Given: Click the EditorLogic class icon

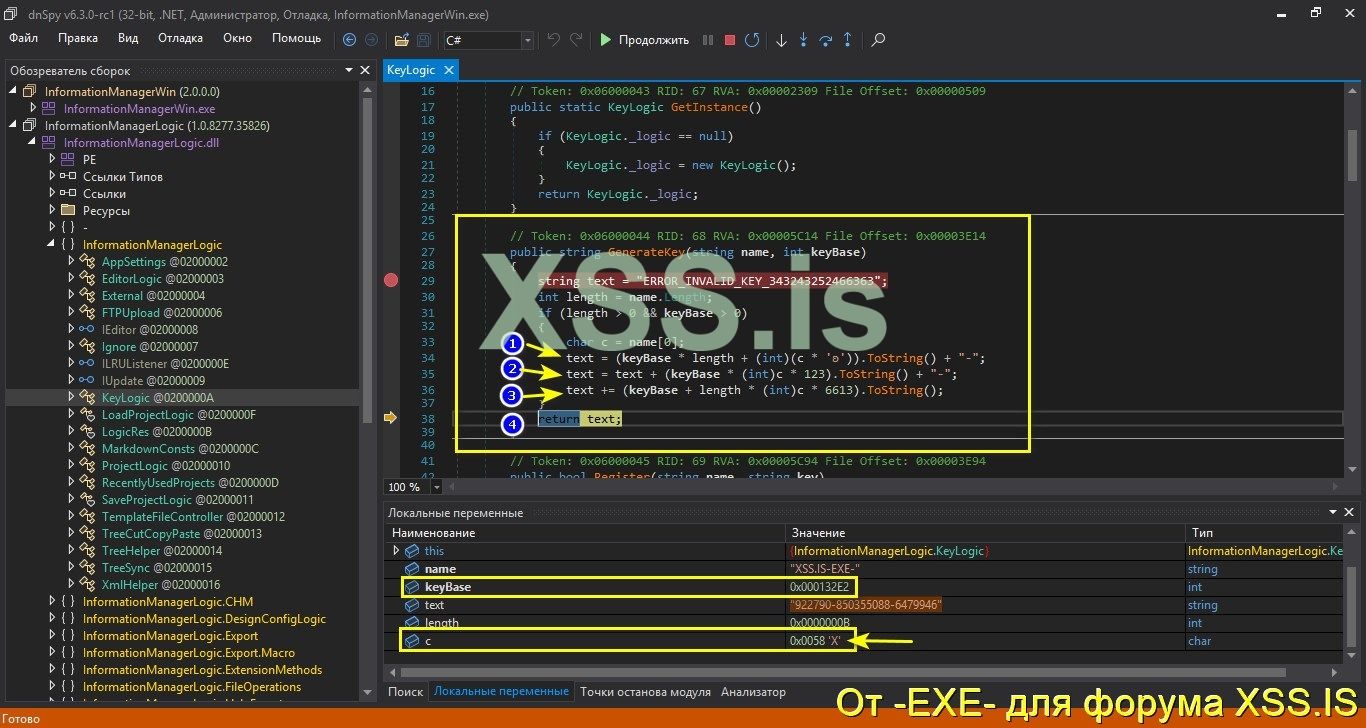Looking at the screenshot, I should point(87,278).
